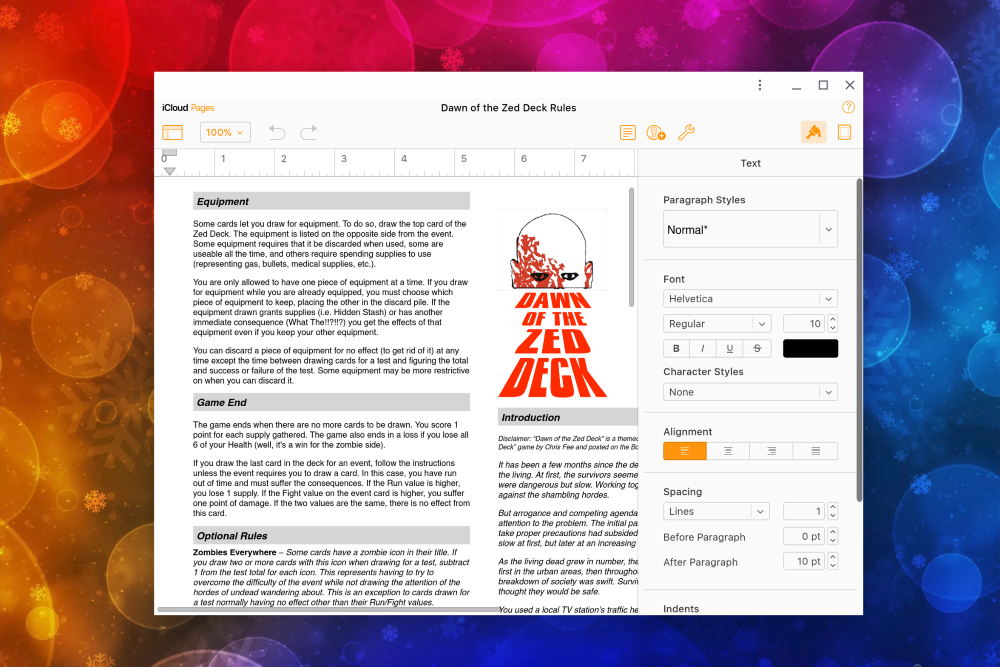Open the text color swatch
Image resolution: width=1000 pixels, height=667 pixels.
click(x=810, y=347)
